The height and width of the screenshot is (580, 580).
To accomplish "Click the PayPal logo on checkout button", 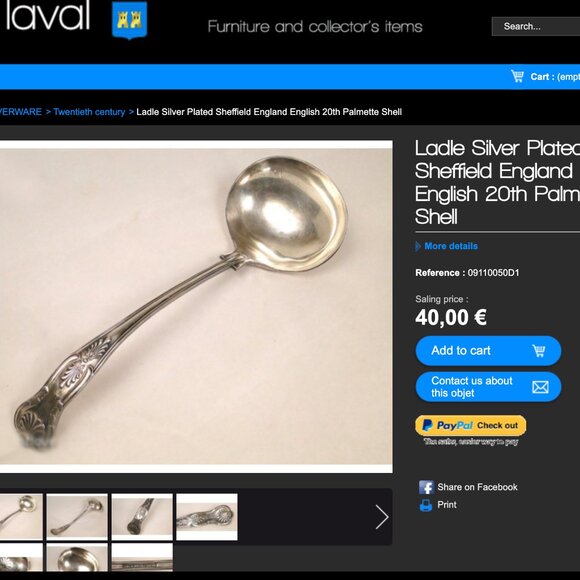I will 448,425.
